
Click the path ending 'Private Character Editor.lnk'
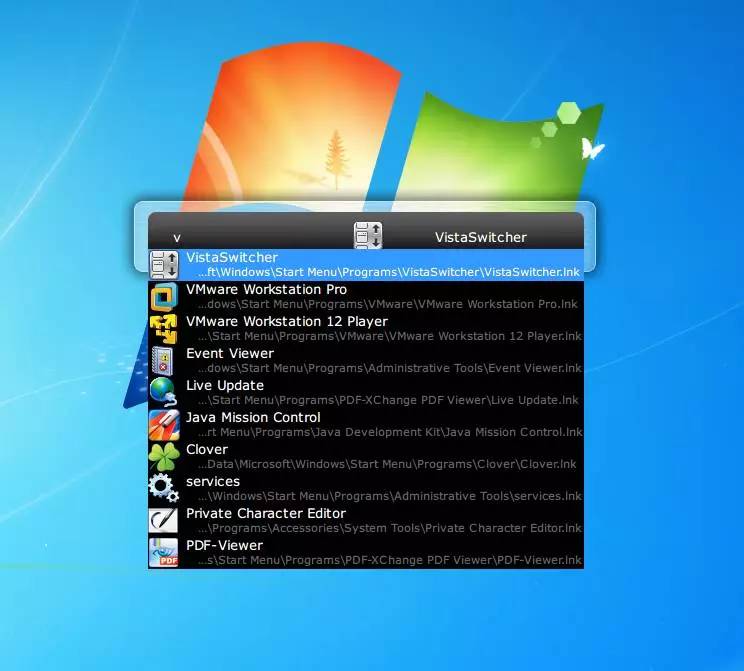(x=390, y=528)
